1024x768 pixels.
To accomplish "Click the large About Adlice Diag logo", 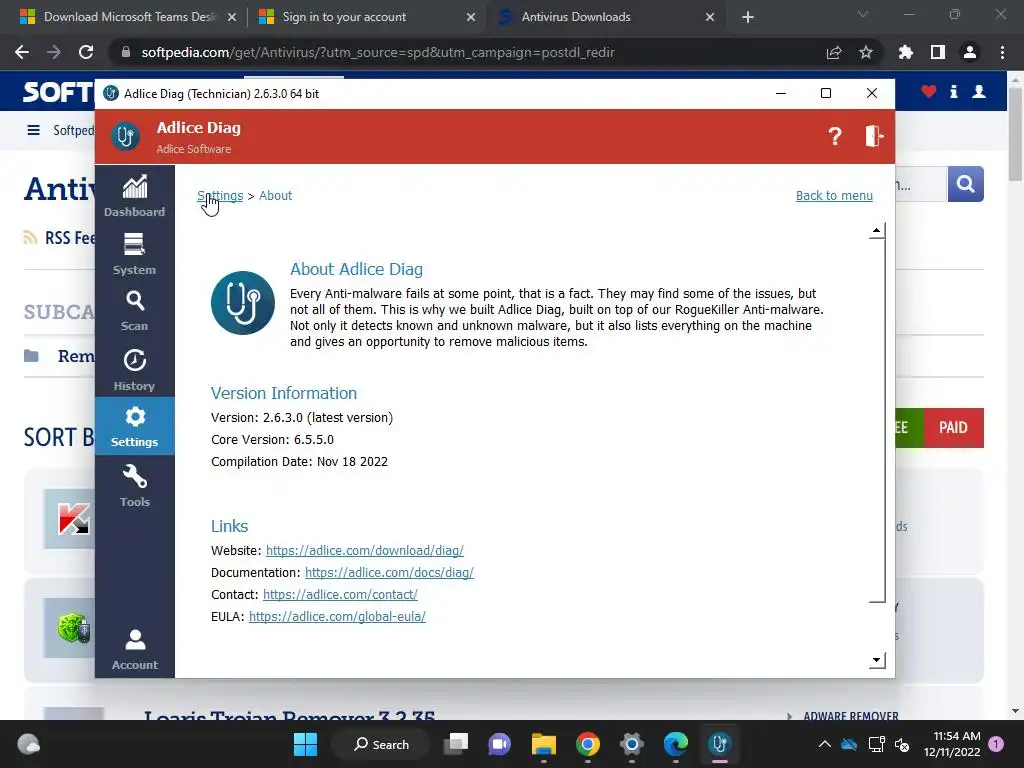I will (243, 303).
